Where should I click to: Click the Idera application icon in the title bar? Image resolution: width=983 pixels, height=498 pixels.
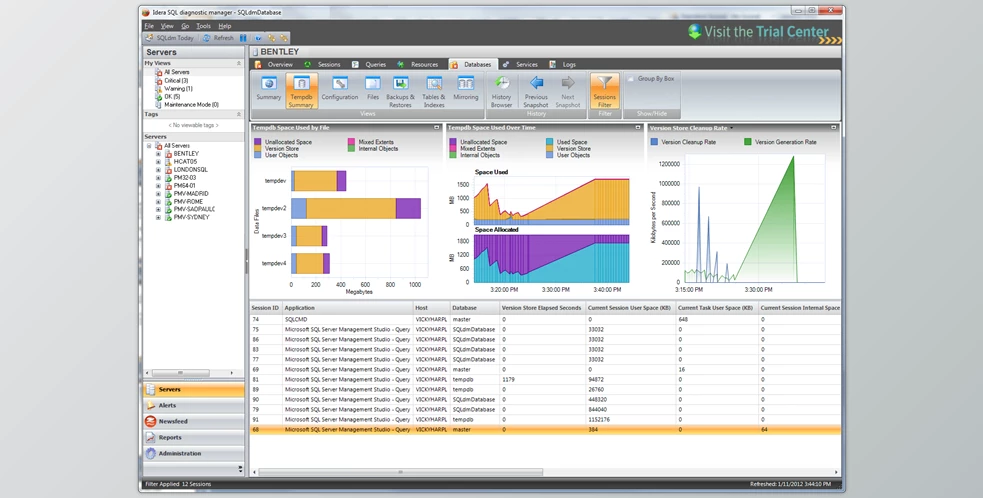tap(146, 12)
